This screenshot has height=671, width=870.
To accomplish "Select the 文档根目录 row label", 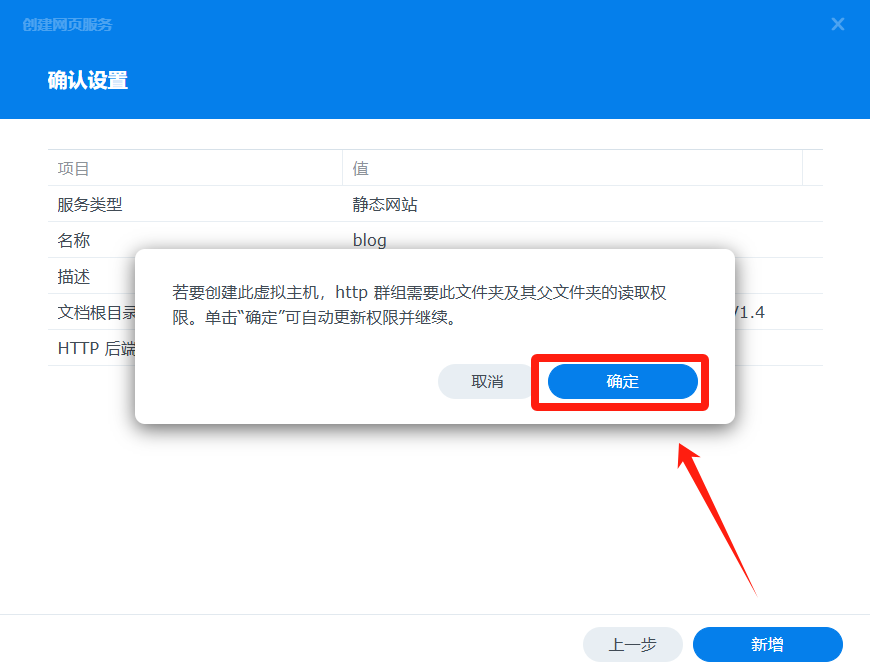I will [x=97, y=312].
